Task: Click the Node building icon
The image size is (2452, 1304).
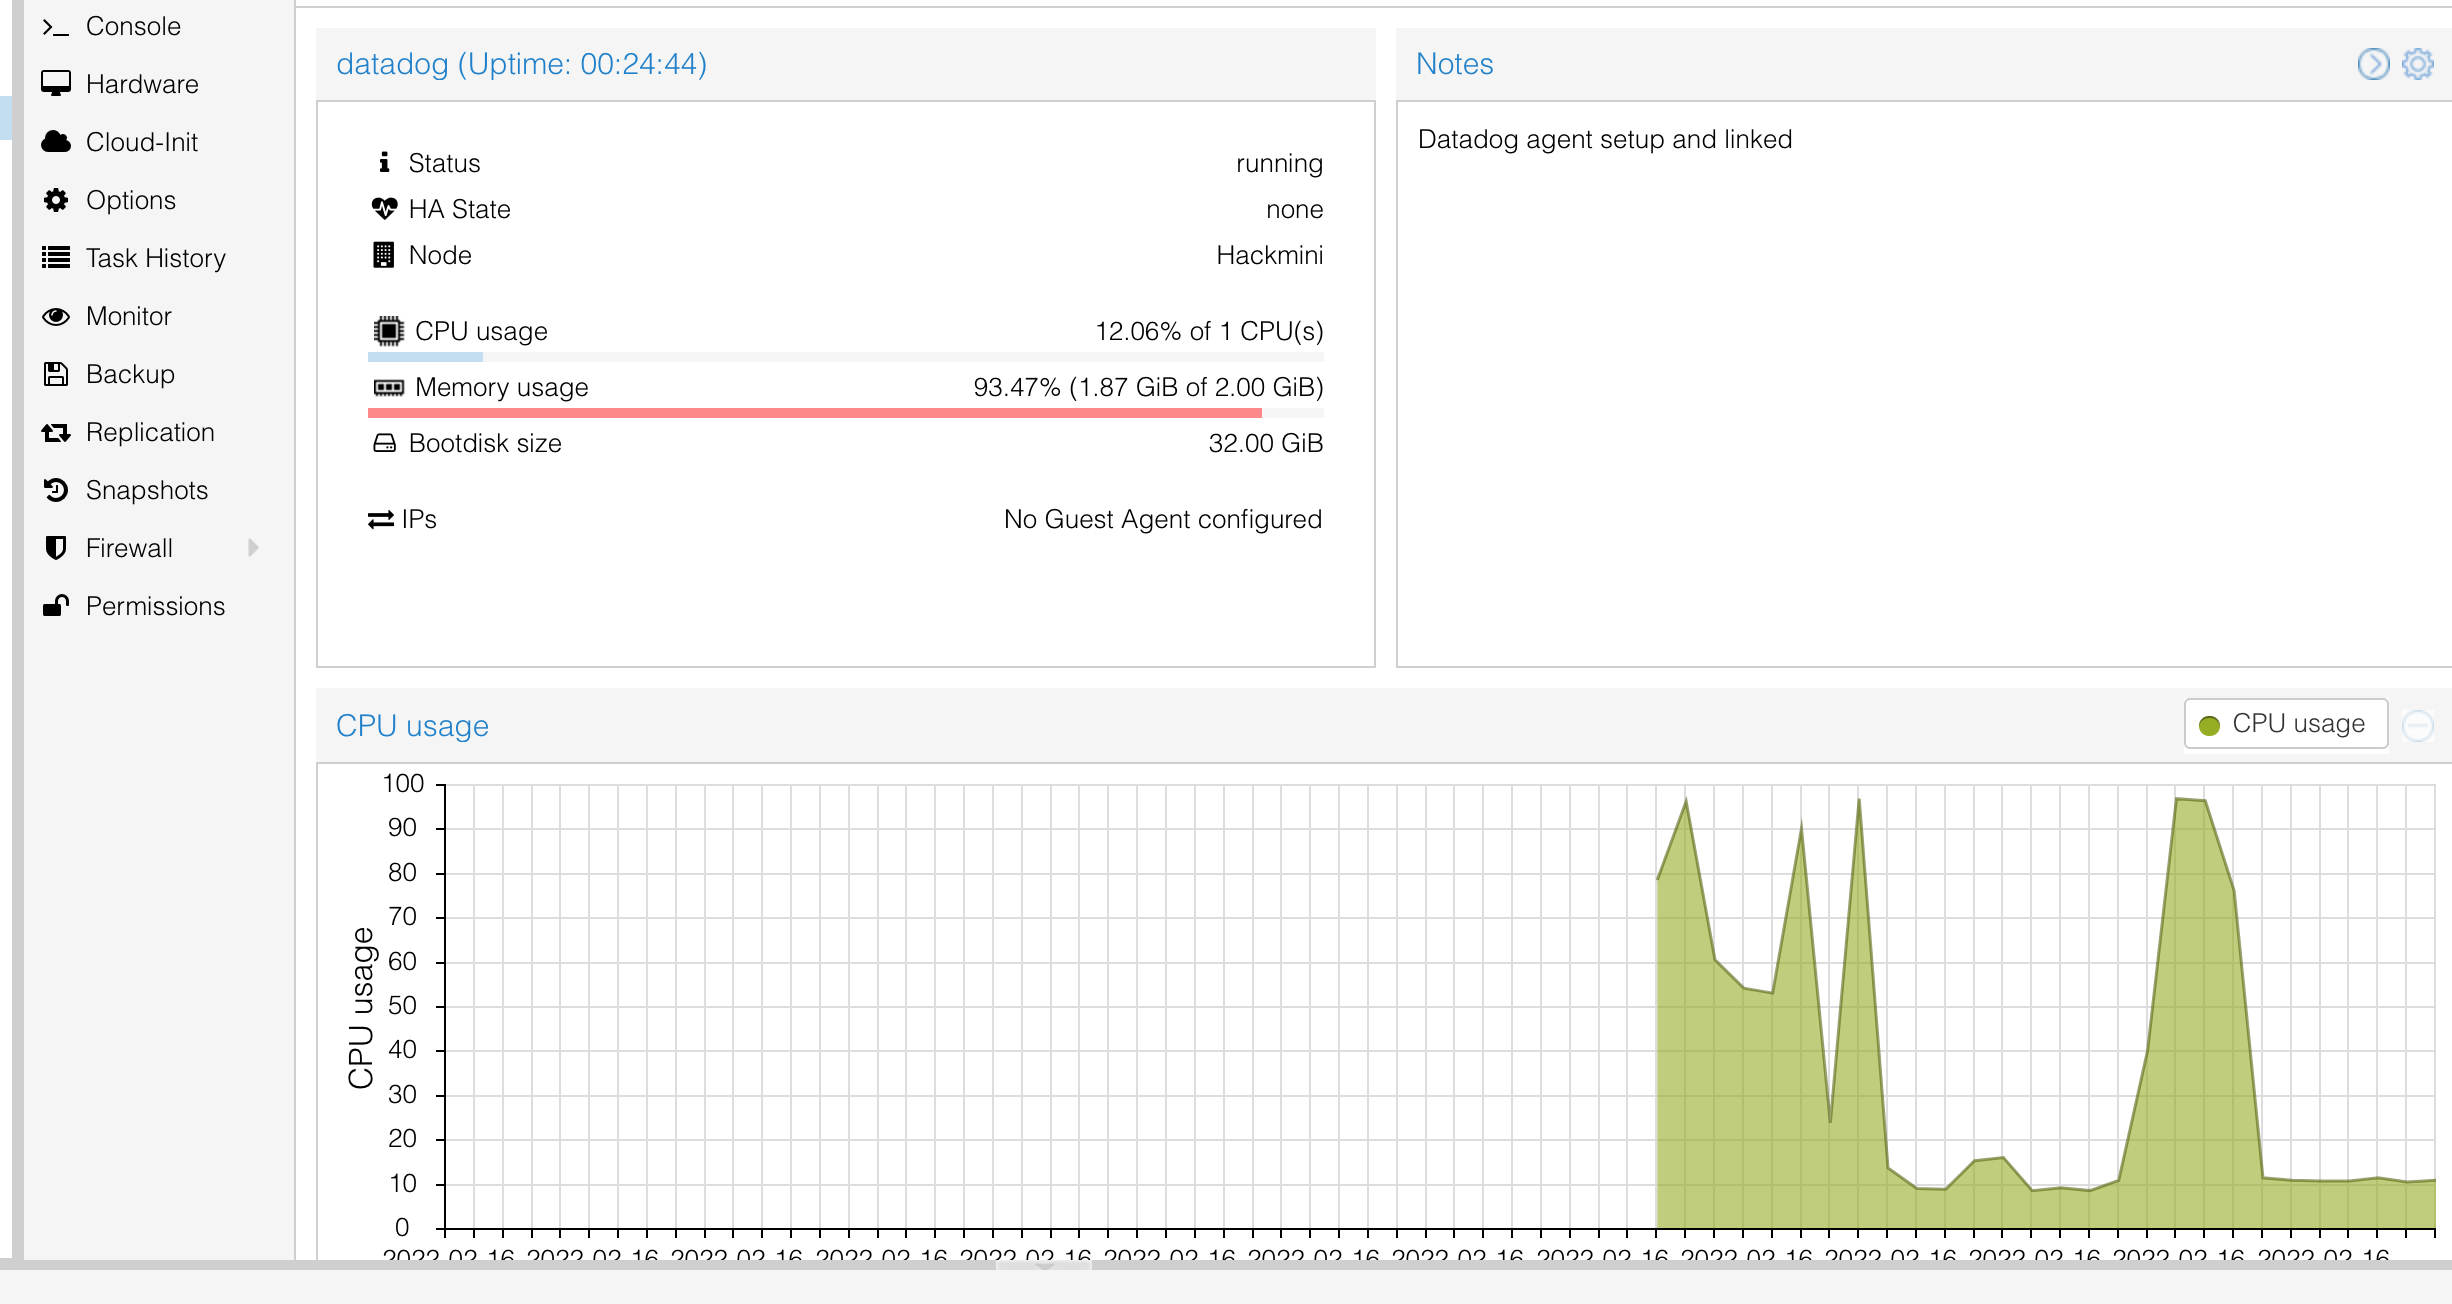Action: coord(383,255)
